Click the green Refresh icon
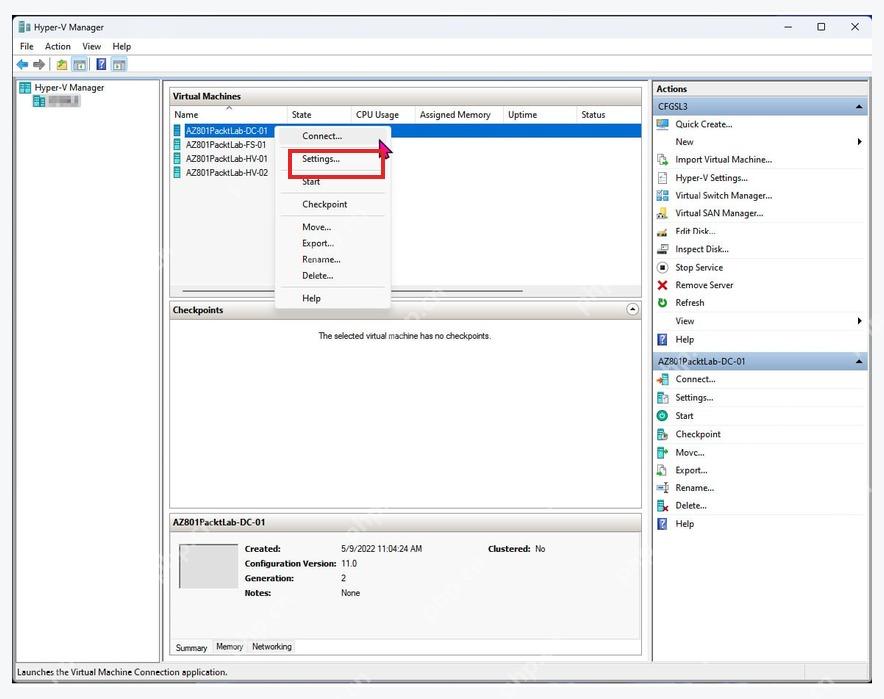884x699 pixels. pos(662,303)
